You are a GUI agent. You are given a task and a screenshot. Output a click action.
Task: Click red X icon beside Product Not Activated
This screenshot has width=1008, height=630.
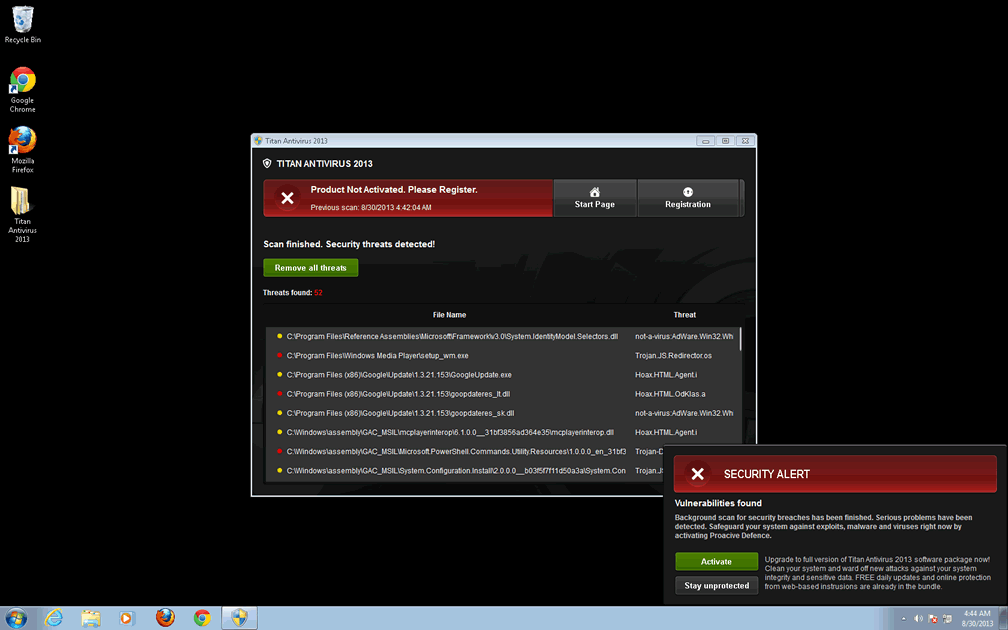[287, 198]
